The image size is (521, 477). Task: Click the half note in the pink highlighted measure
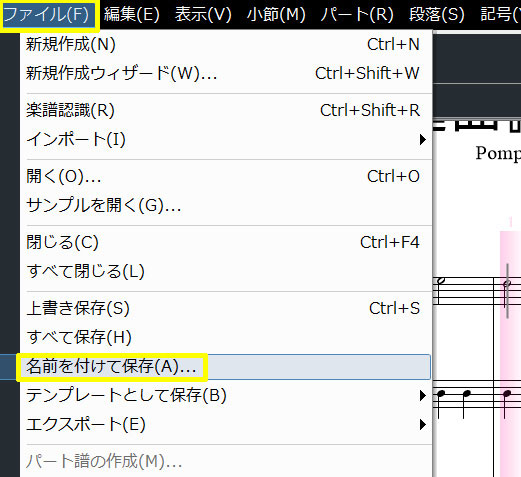(507, 284)
